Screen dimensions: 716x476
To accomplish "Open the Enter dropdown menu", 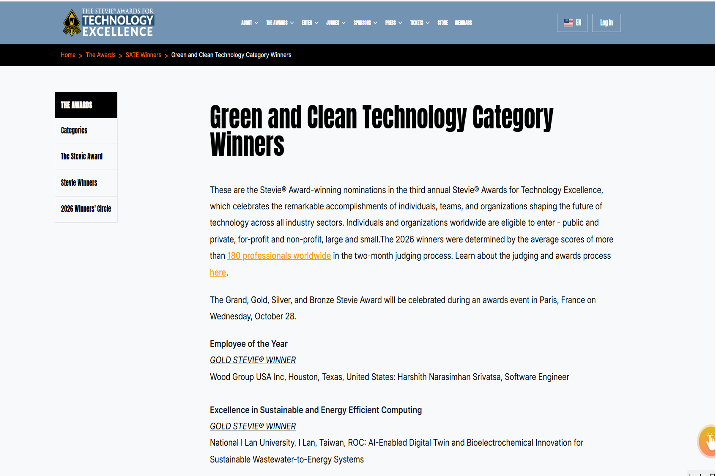I will tap(310, 22).
